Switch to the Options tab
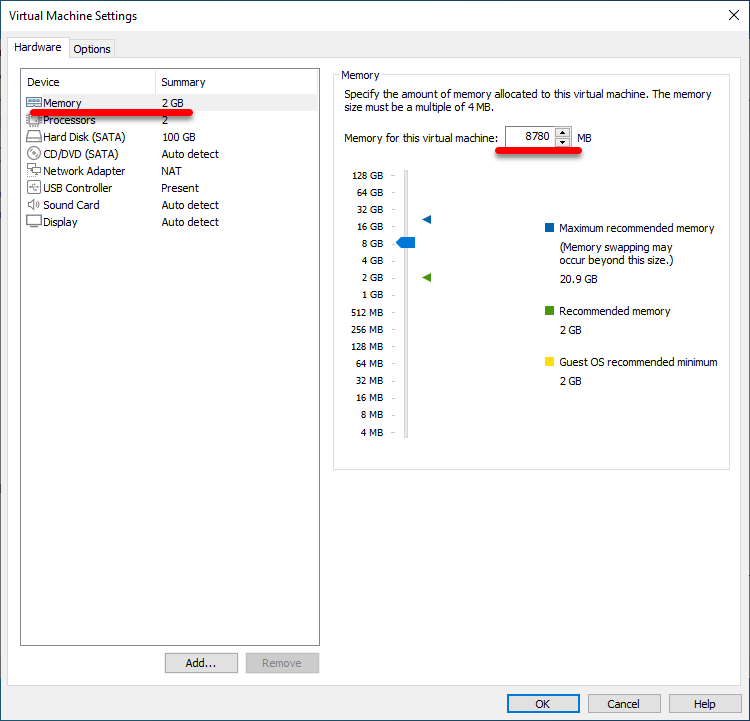Screen dimensions: 750x721 92,49
